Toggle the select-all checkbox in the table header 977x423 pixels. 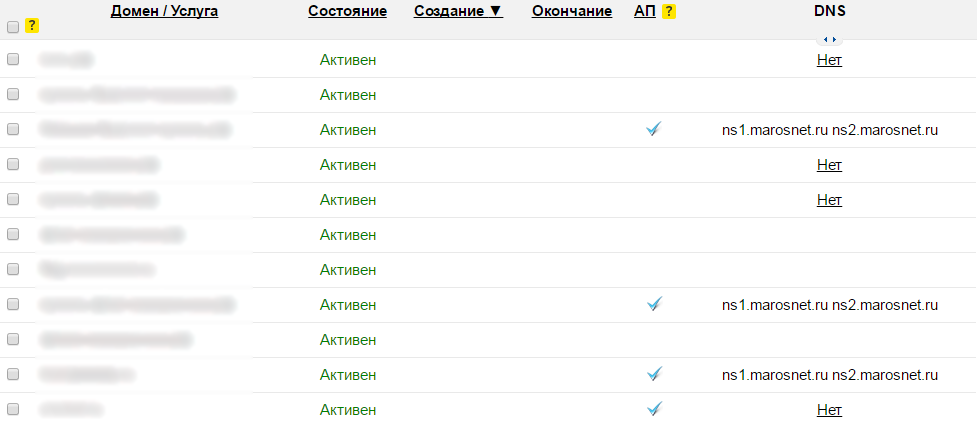(13, 27)
